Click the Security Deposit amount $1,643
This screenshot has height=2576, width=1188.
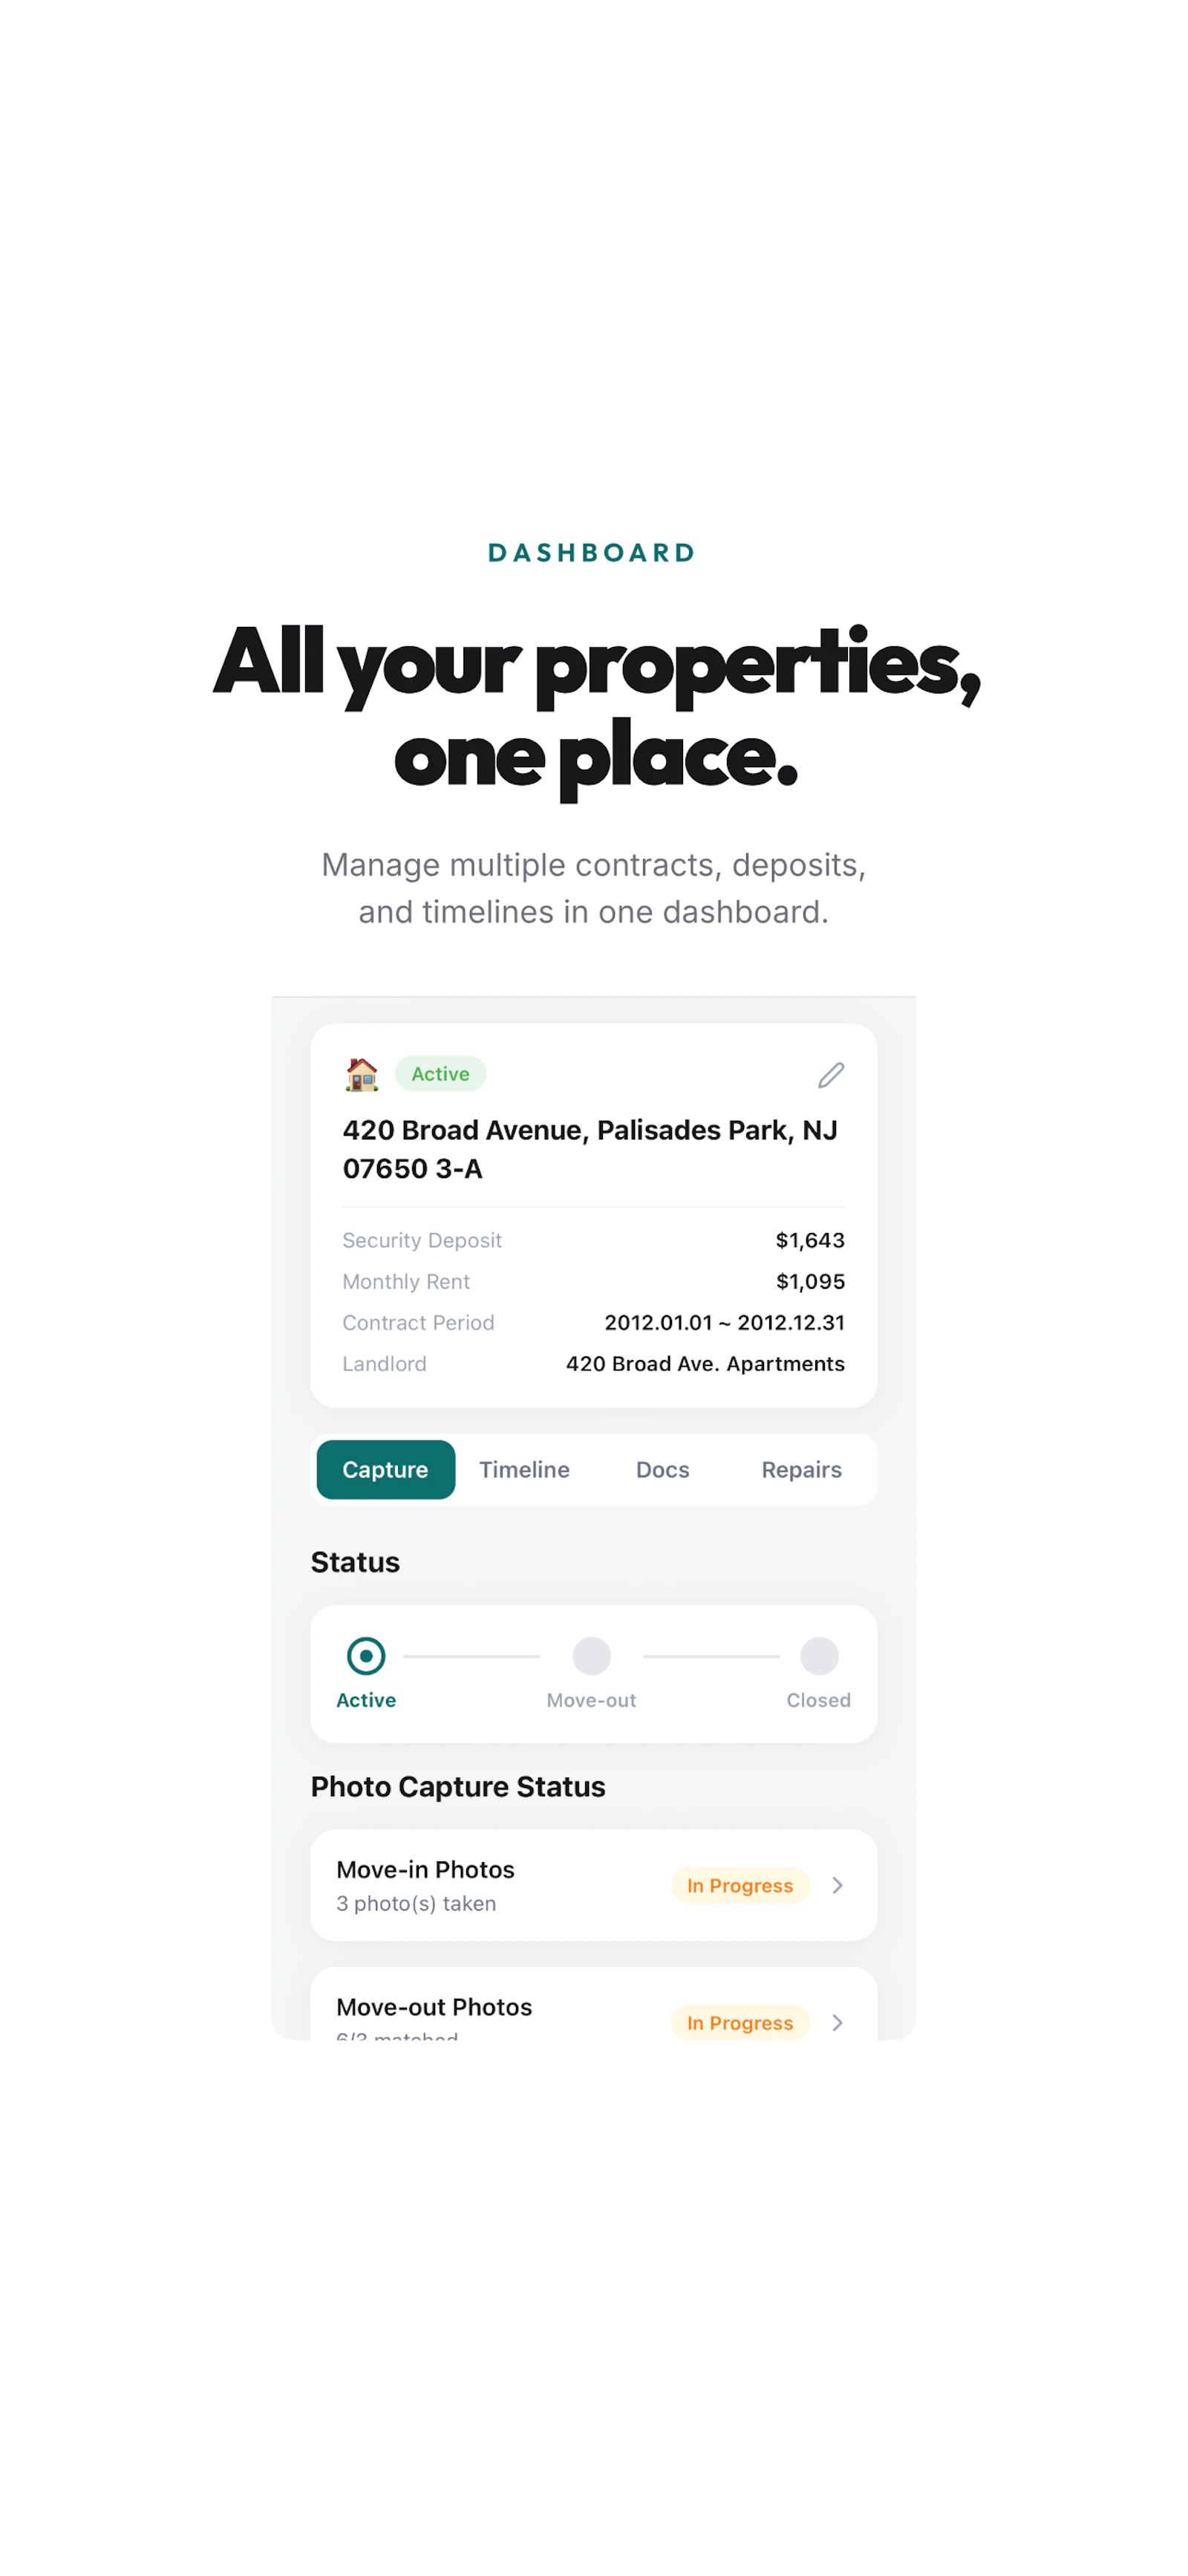(x=810, y=1240)
